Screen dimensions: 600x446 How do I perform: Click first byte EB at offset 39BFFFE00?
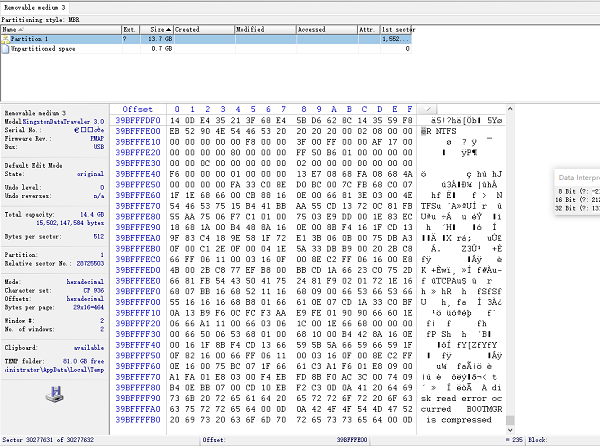tap(174, 131)
